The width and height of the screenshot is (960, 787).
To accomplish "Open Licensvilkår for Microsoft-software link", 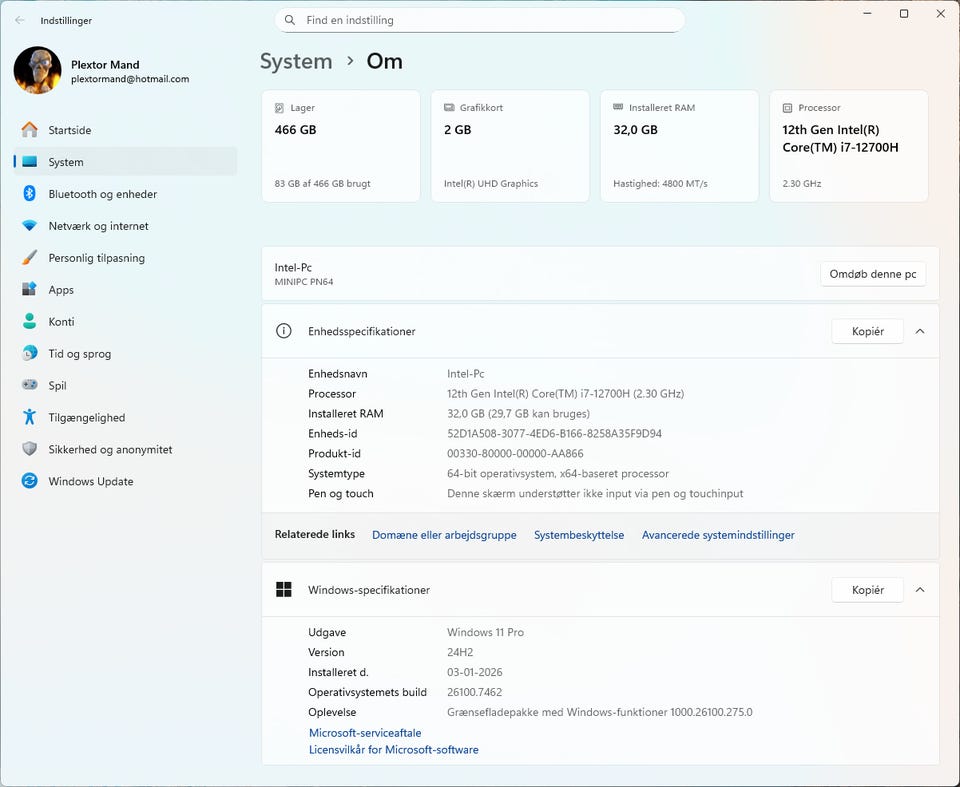I will click(394, 749).
